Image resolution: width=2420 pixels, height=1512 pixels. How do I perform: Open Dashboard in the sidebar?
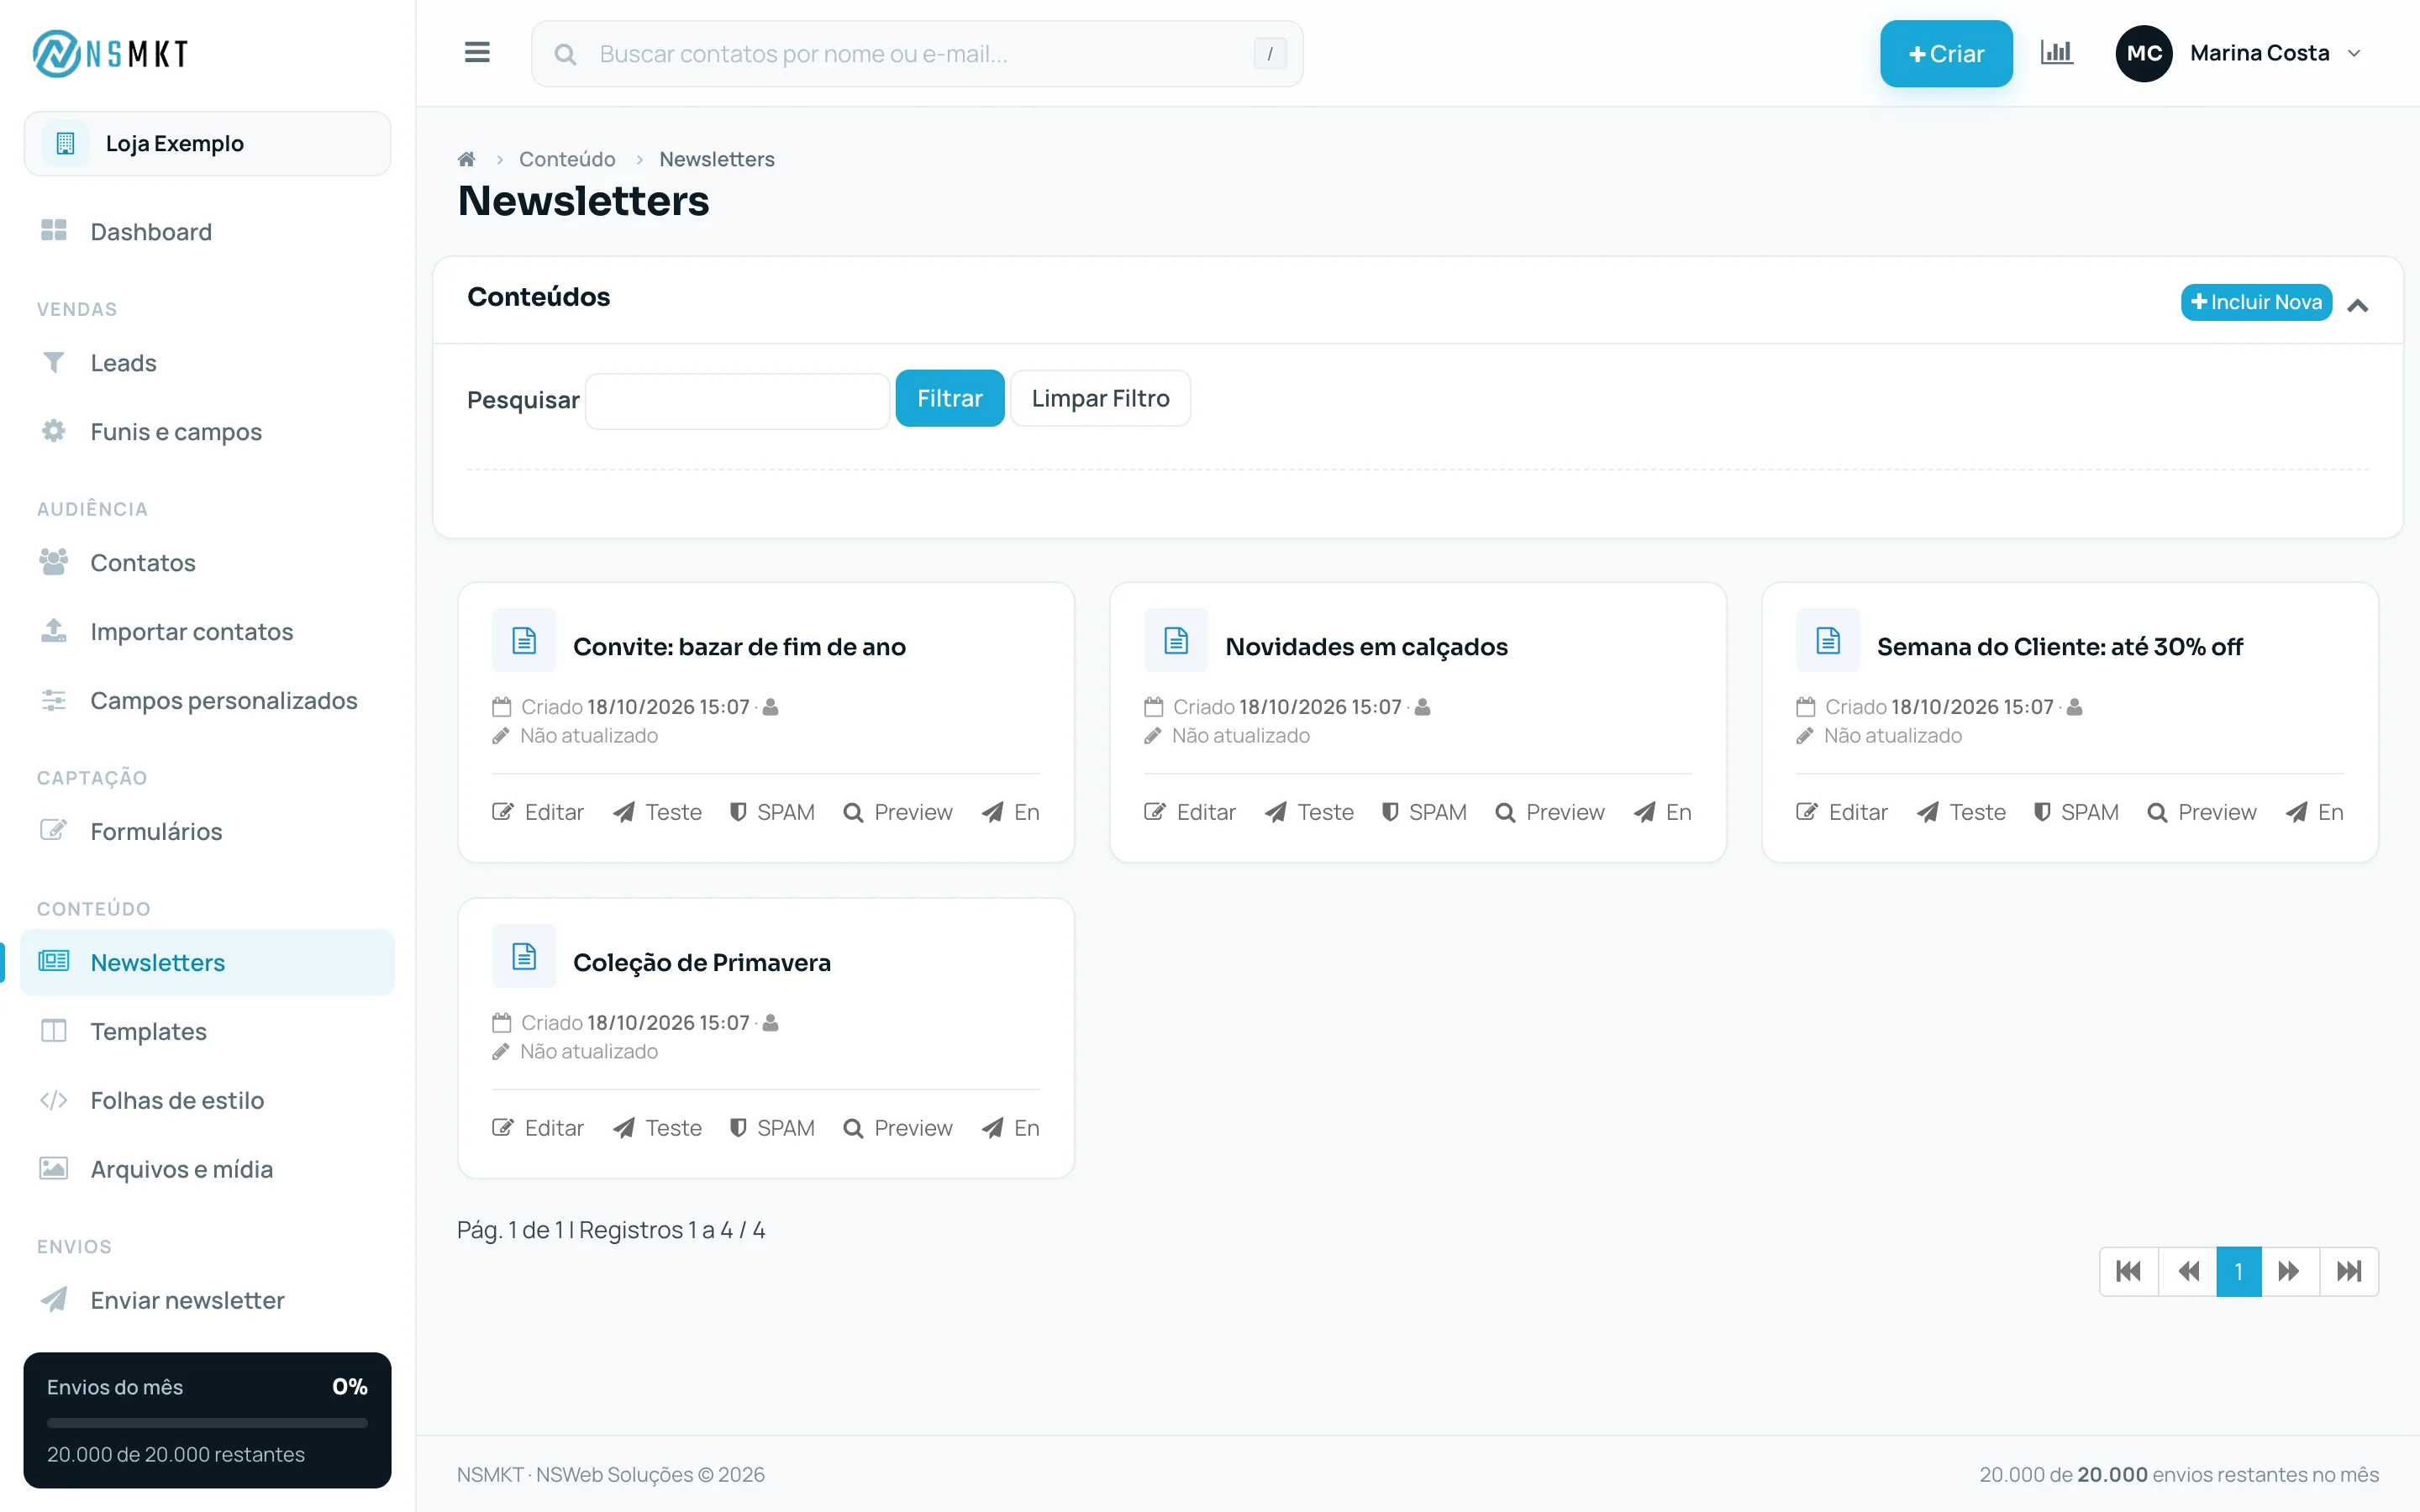(207, 232)
